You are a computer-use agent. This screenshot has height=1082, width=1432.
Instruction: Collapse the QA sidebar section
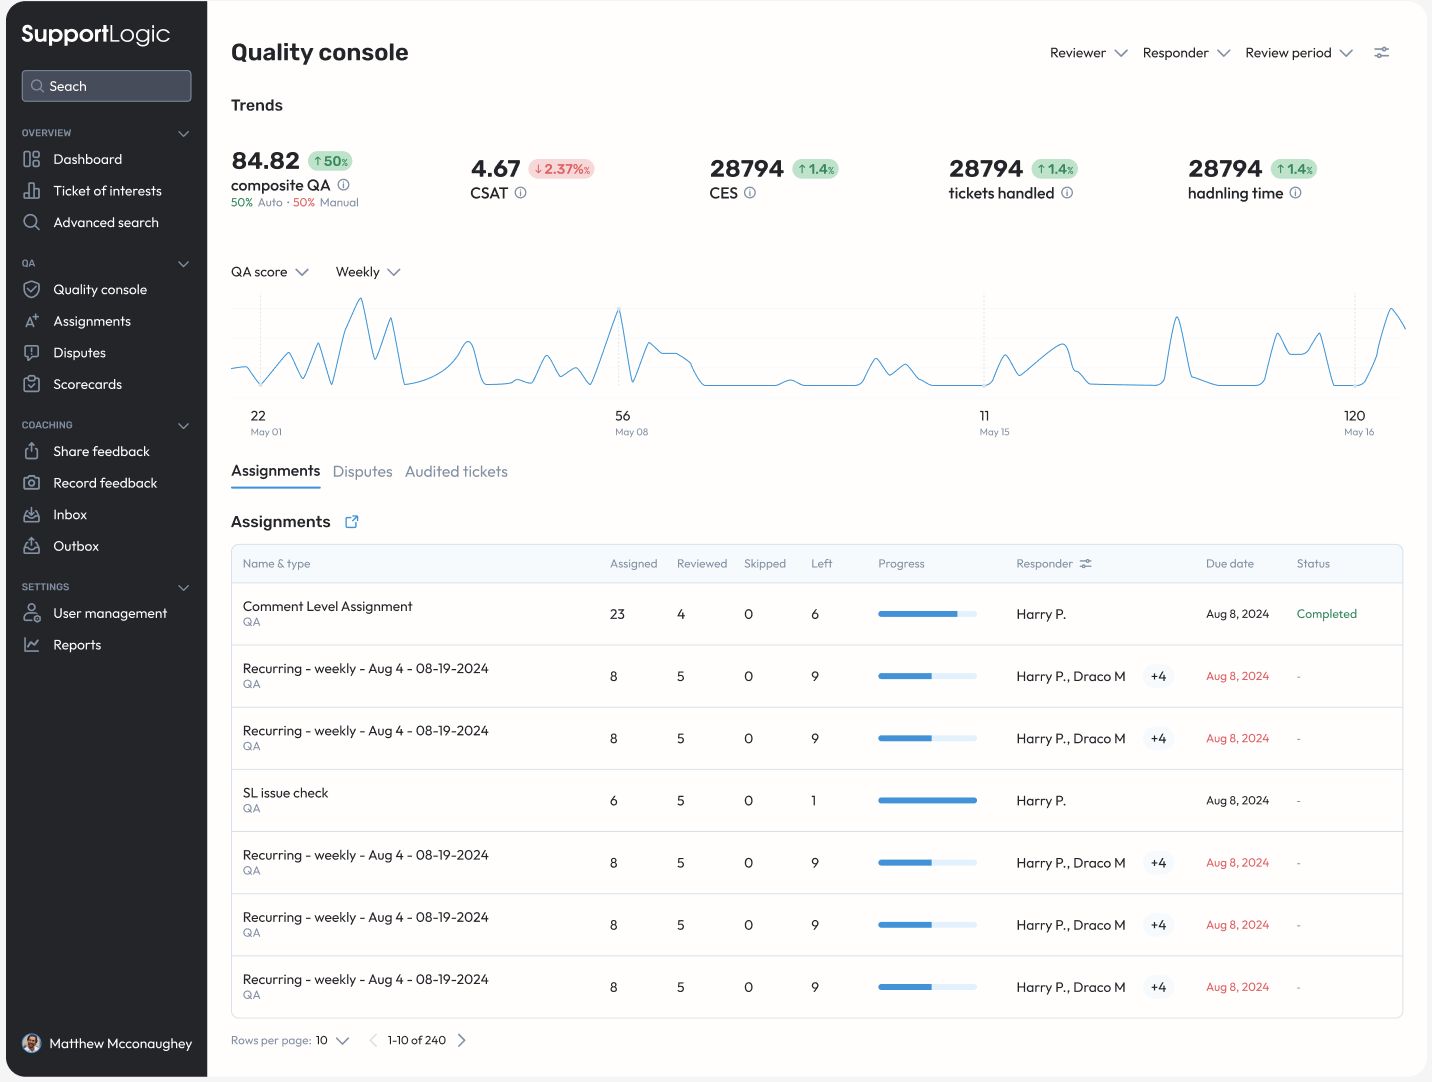(184, 264)
